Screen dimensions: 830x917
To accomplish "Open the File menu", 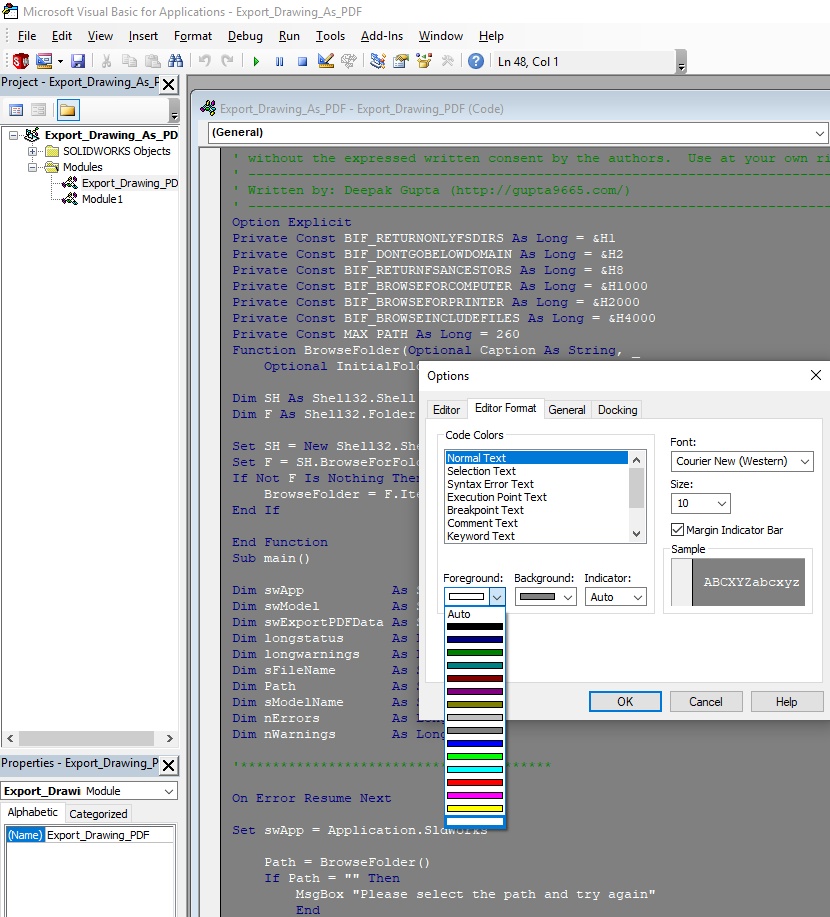I will [27, 36].
